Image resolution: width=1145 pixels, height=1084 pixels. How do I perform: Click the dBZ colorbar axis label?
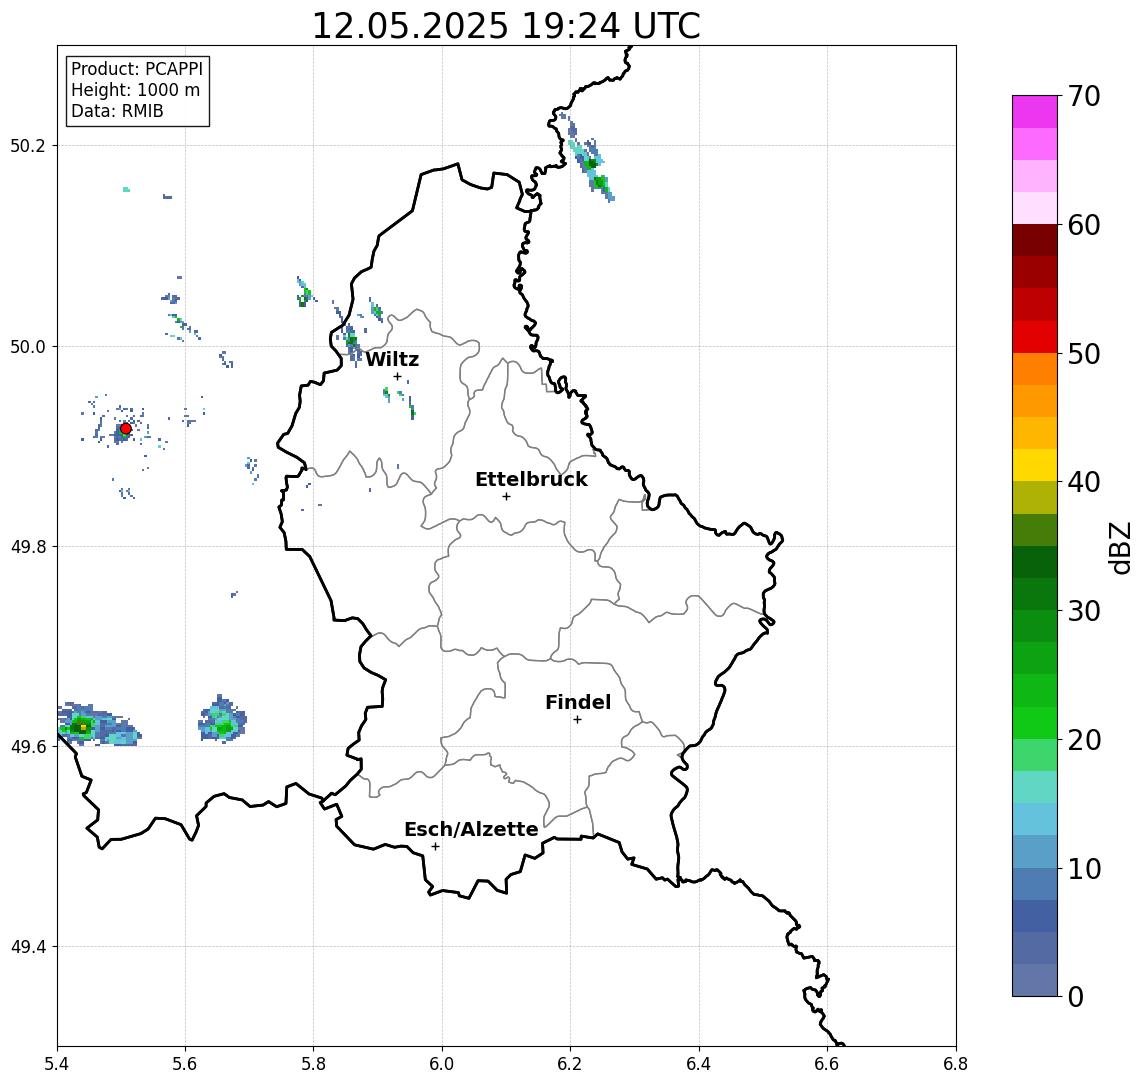[x=1120, y=547]
